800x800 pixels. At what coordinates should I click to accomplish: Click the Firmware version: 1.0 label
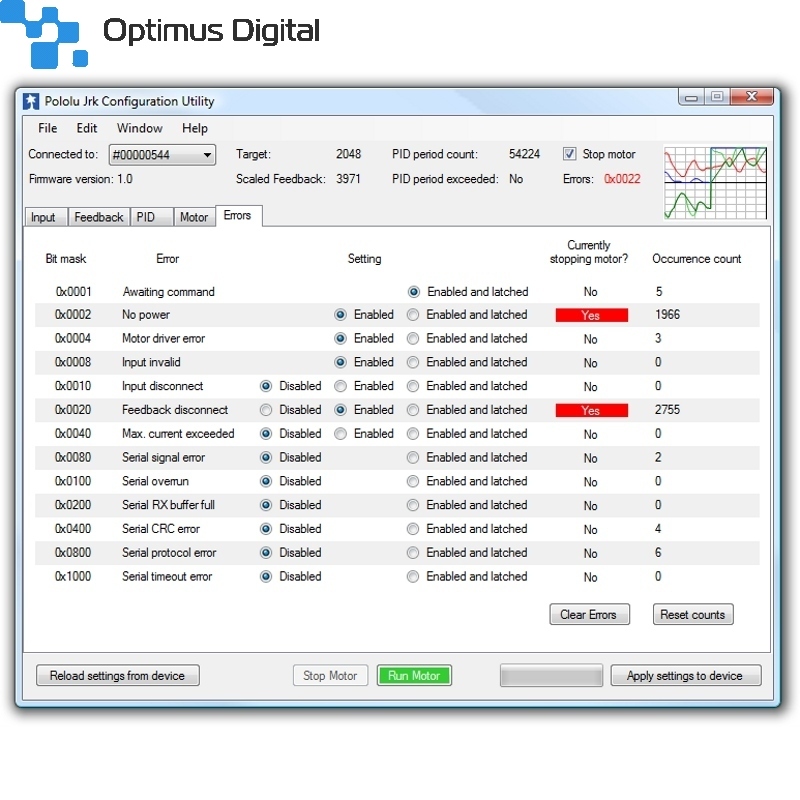pos(81,179)
